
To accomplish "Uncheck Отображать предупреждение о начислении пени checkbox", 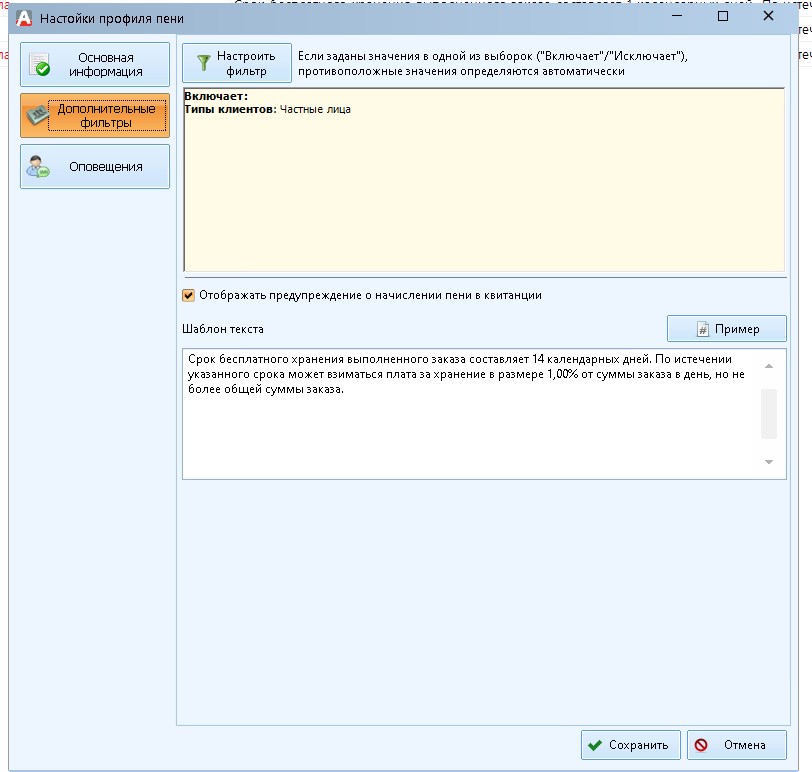I will [x=189, y=295].
